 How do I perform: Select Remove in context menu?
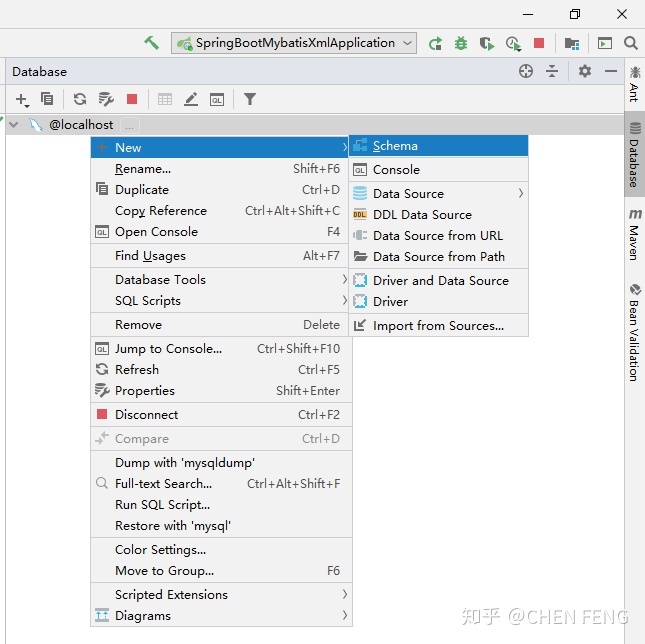[221, 324]
